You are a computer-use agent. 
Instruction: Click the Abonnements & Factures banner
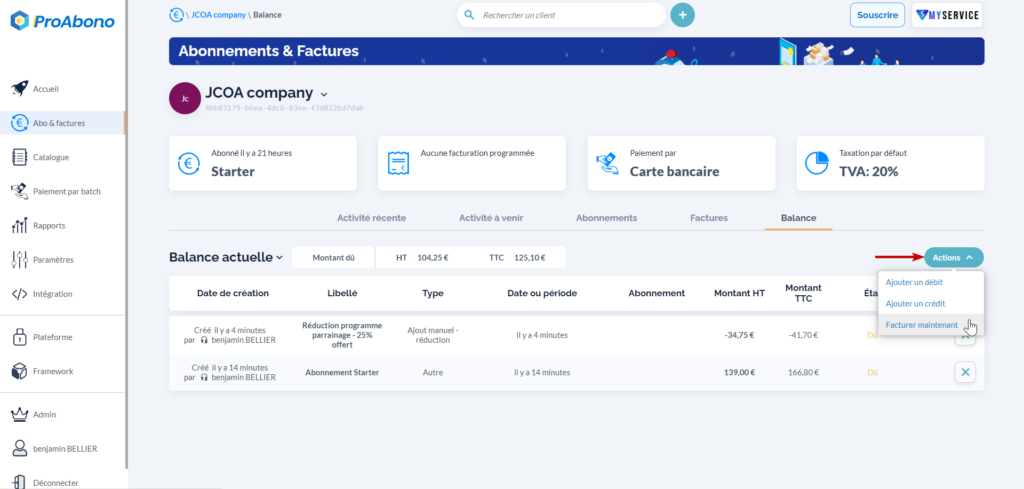tap(577, 51)
